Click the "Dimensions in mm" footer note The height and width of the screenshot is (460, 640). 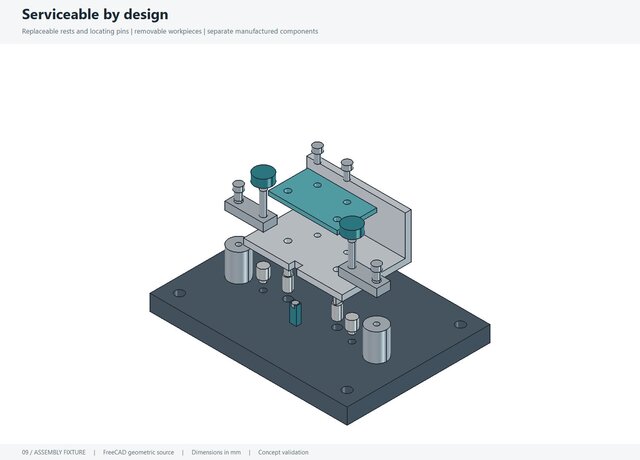(x=216, y=452)
